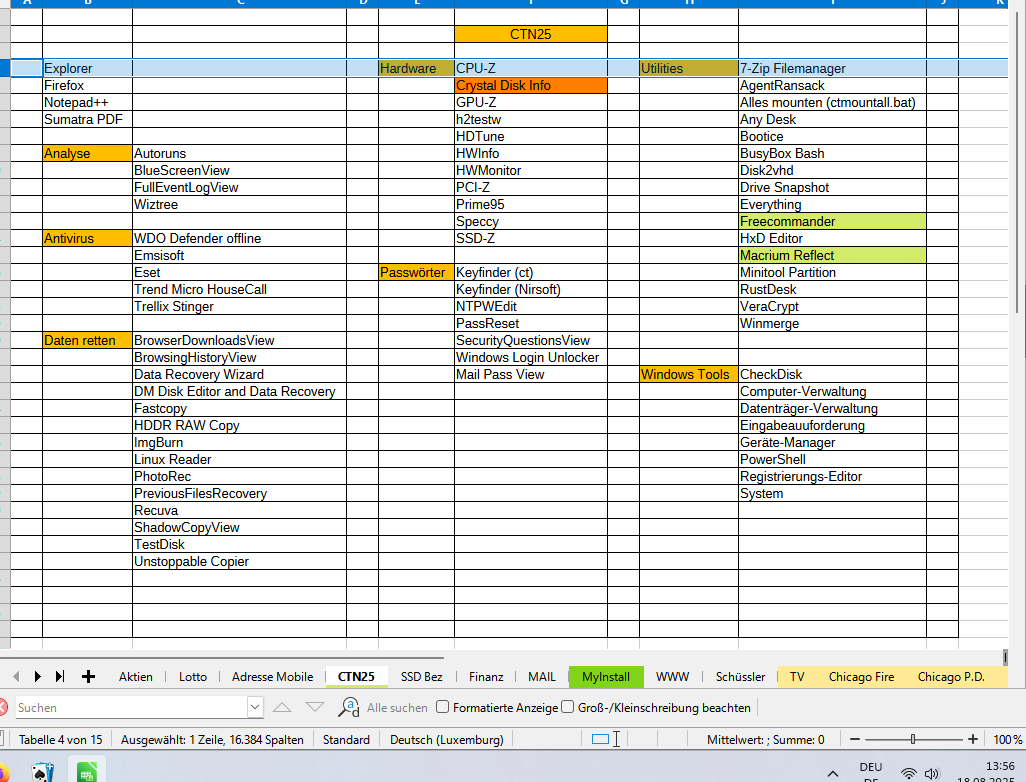Select the Notepad++ cell

pyautogui.click(x=87, y=102)
